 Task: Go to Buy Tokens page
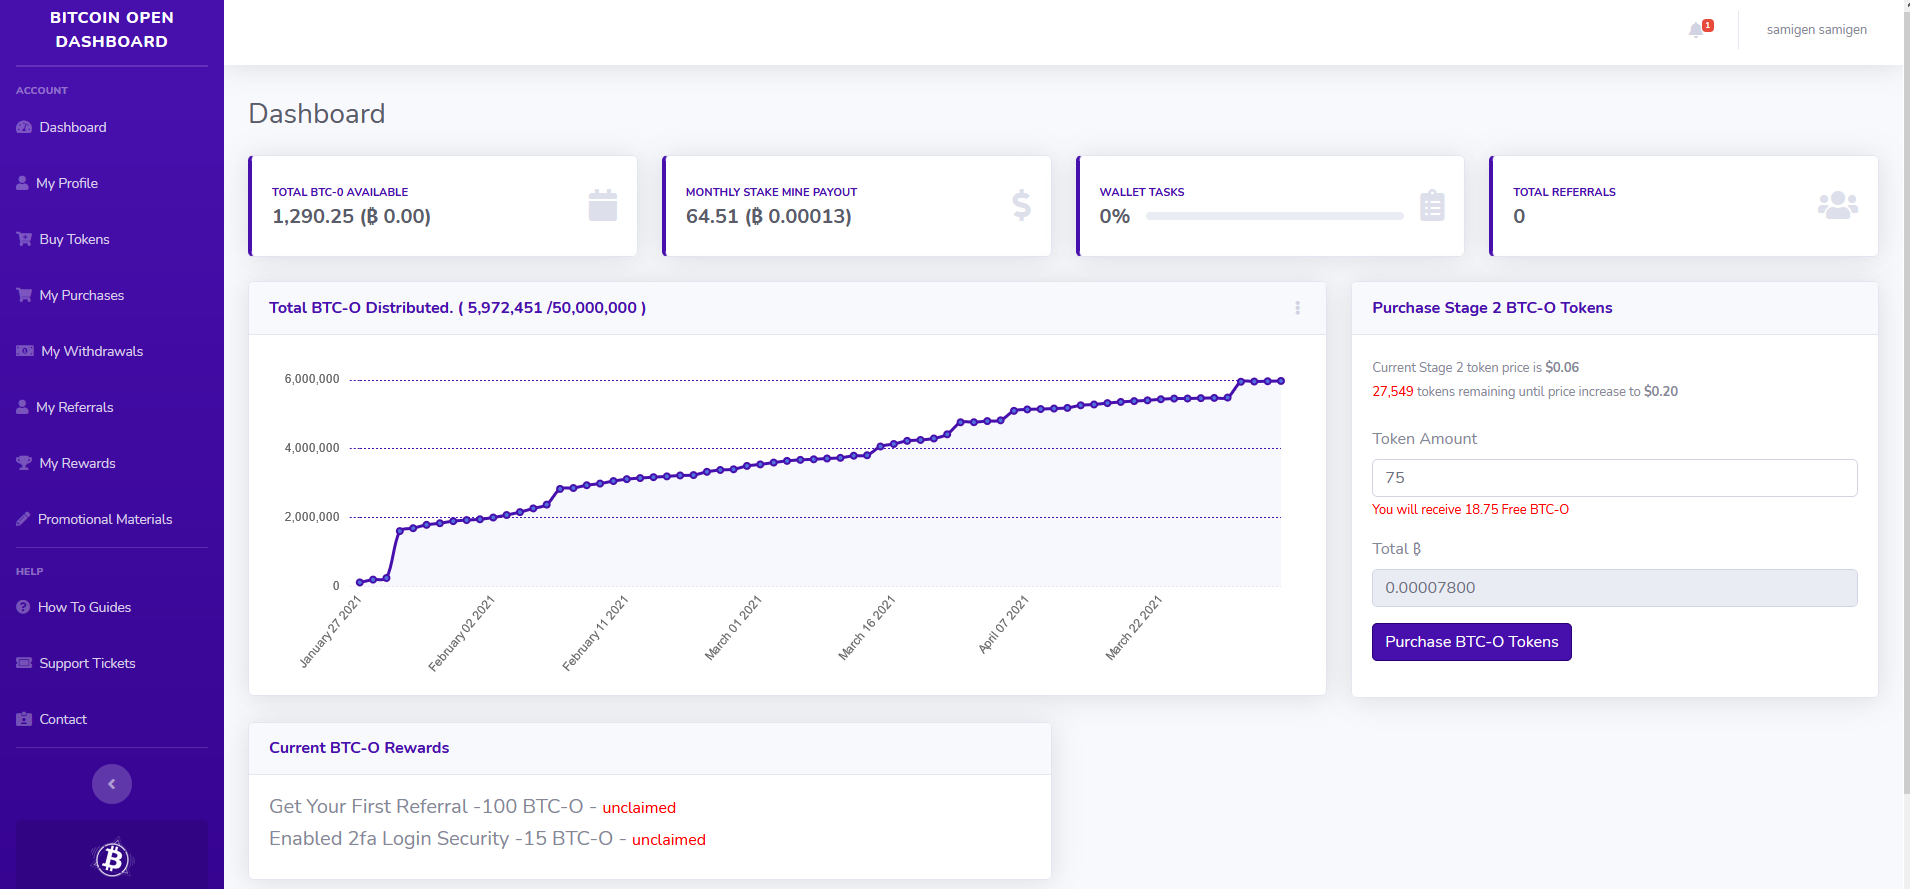(x=74, y=239)
